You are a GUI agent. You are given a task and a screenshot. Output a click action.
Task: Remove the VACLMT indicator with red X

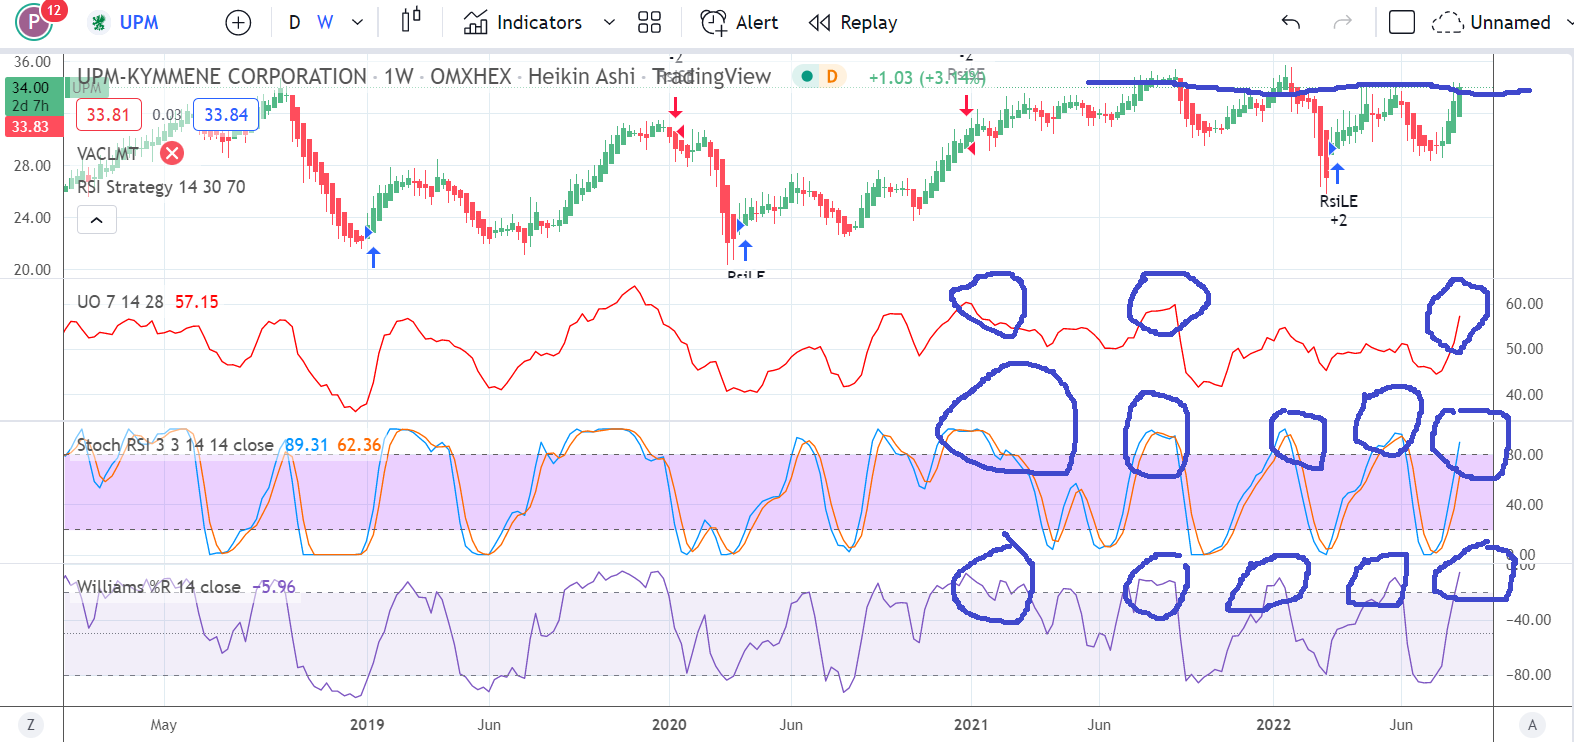(x=172, y=153)
